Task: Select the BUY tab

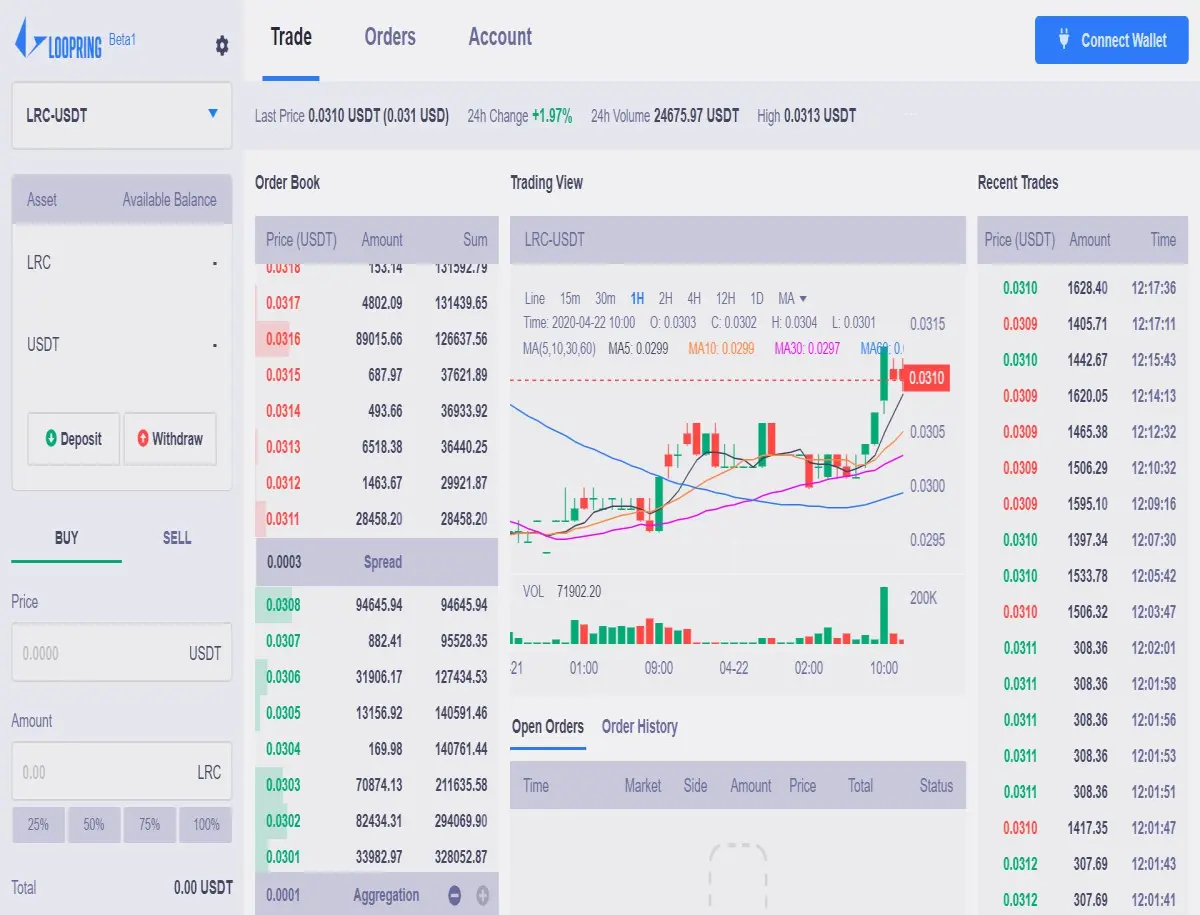Action: tap(66, 538)
